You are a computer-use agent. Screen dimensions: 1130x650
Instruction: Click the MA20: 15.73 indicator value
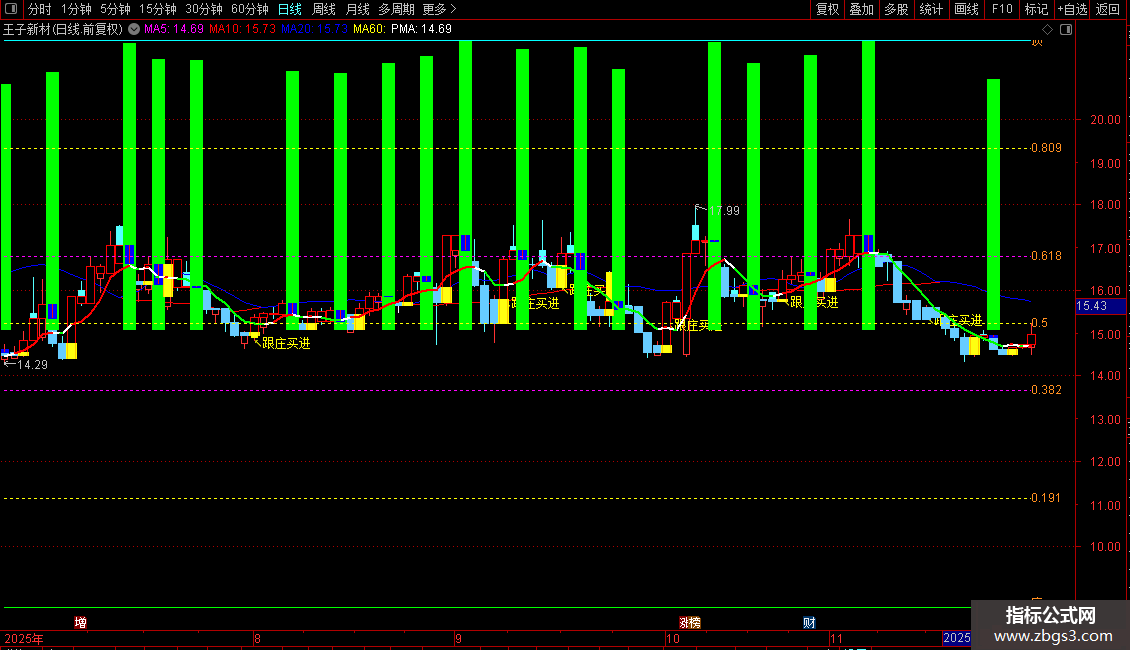tap(314, 29)
